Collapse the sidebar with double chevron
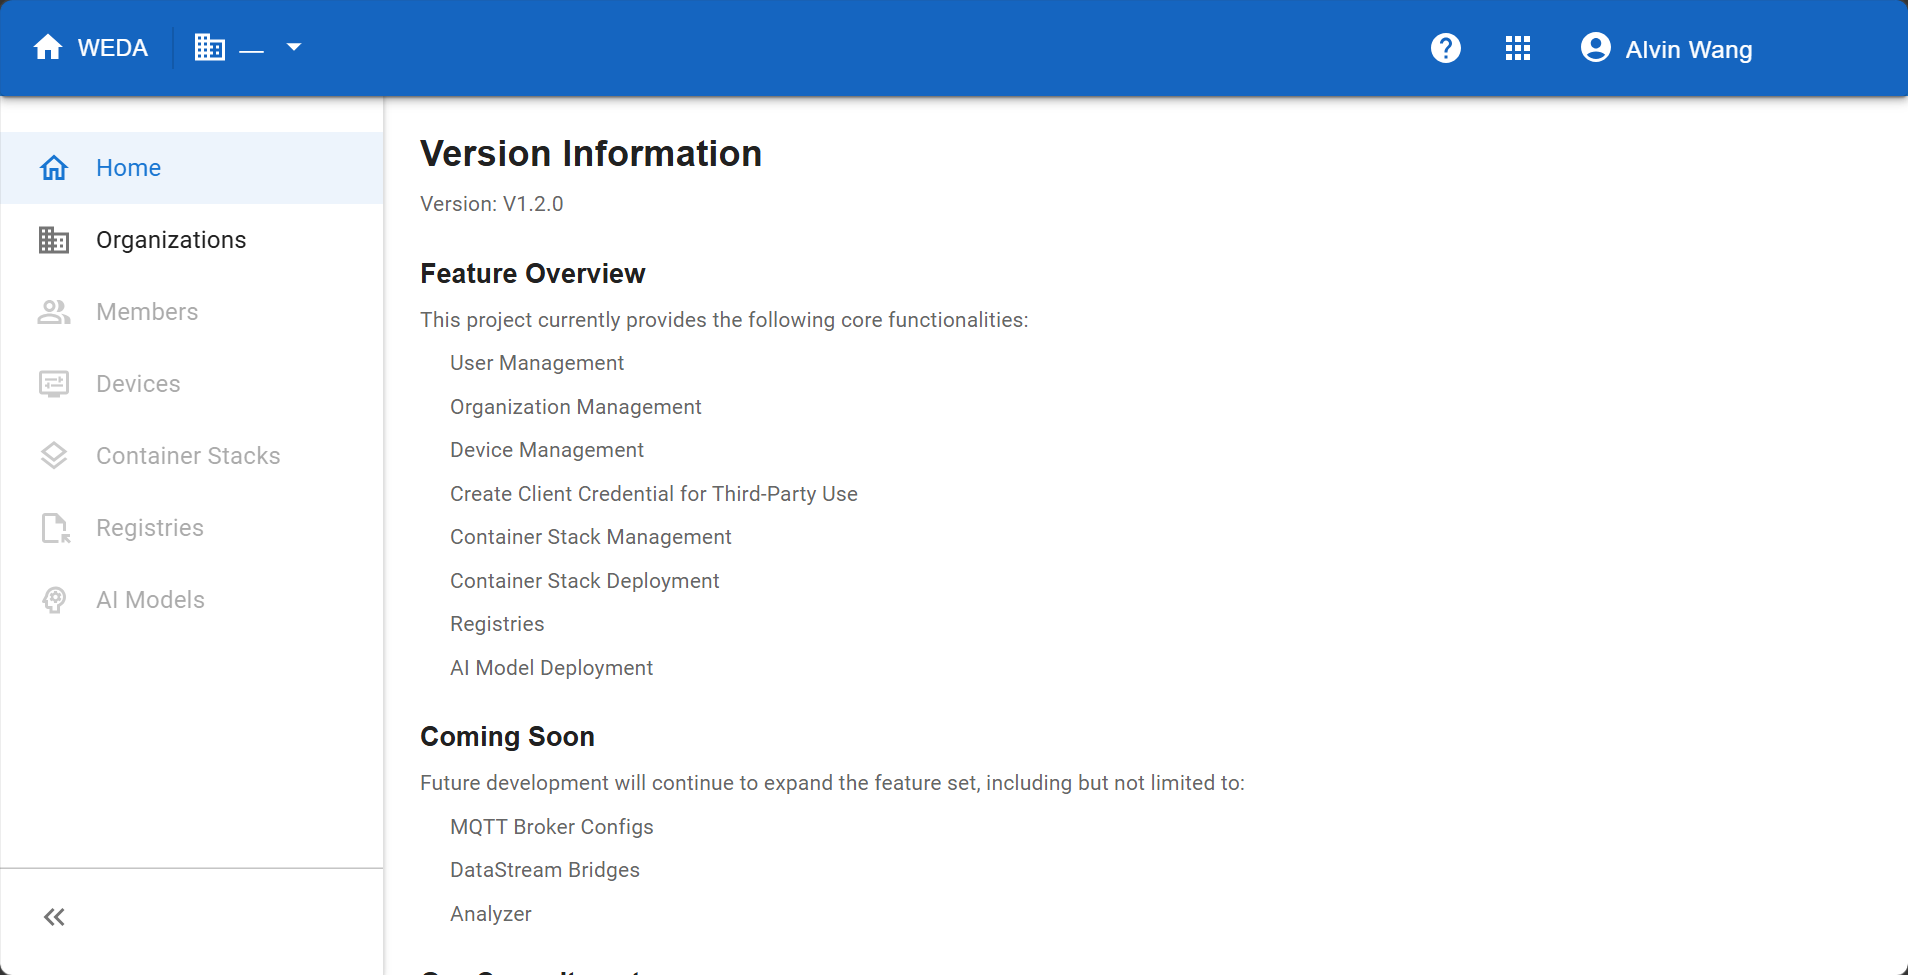Viewport: 1908px width, 975px height. coord(54,917)
